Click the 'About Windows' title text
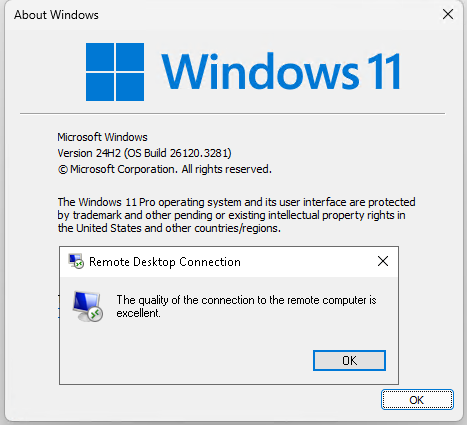The height and width of the screenshot is (425, 467). (x=56, y=15)
